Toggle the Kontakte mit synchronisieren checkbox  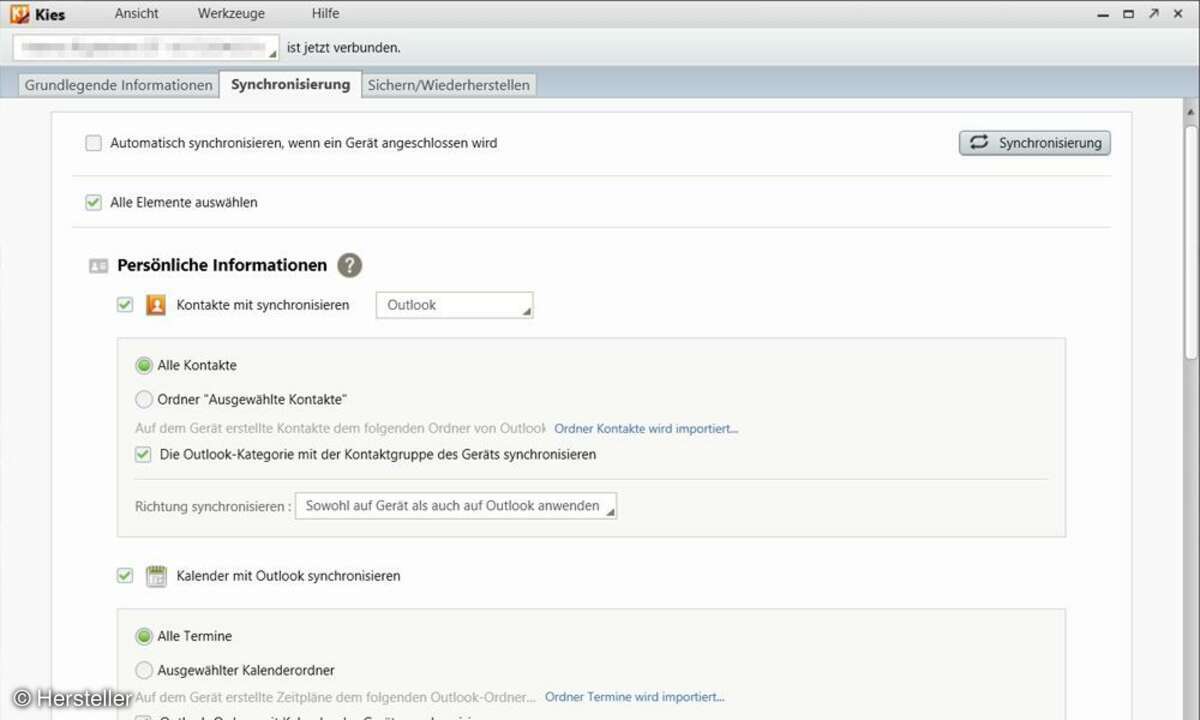click(x=125, y=304)
